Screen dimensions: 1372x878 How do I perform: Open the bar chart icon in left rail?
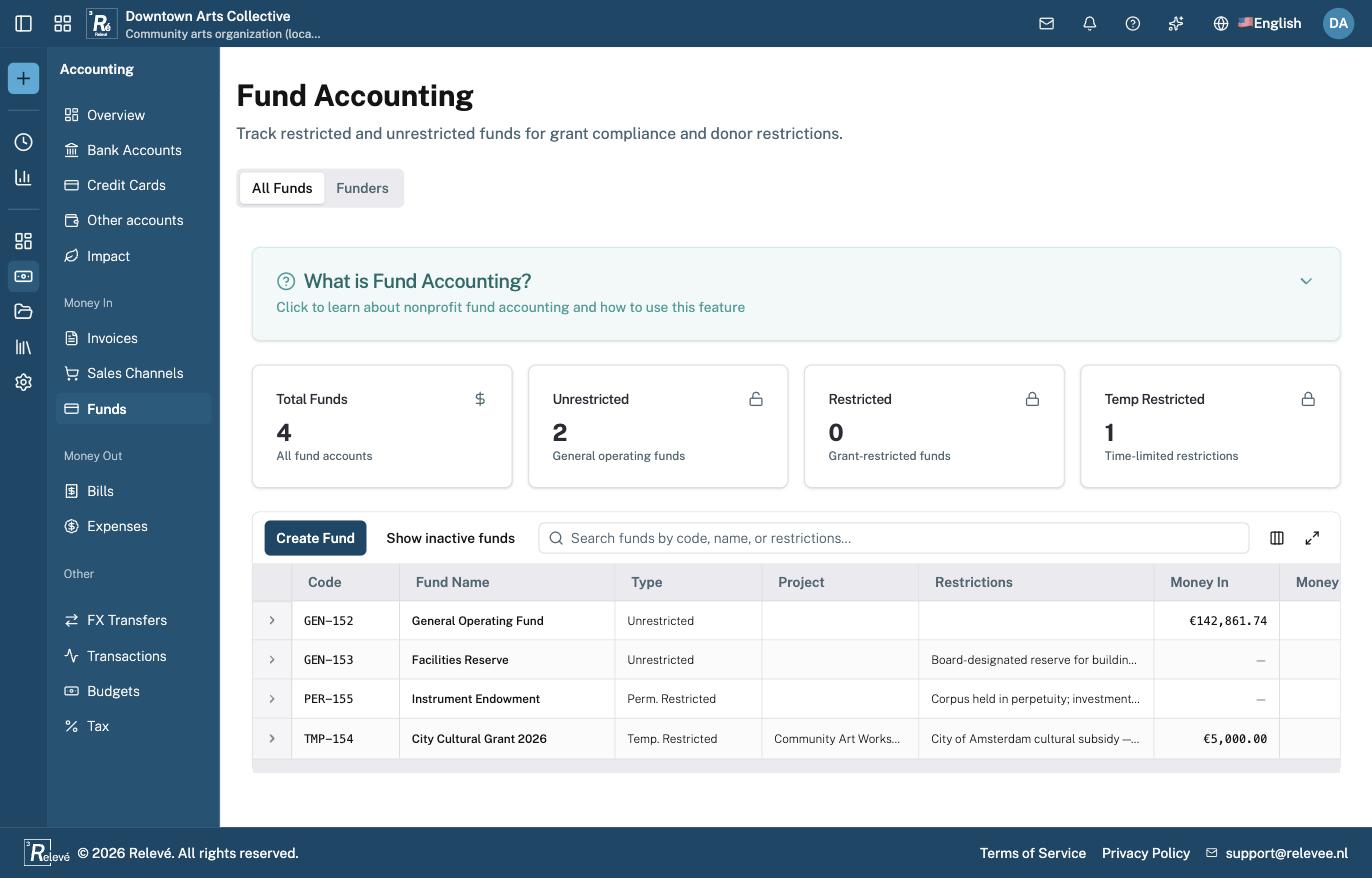(x=23, y=177)
